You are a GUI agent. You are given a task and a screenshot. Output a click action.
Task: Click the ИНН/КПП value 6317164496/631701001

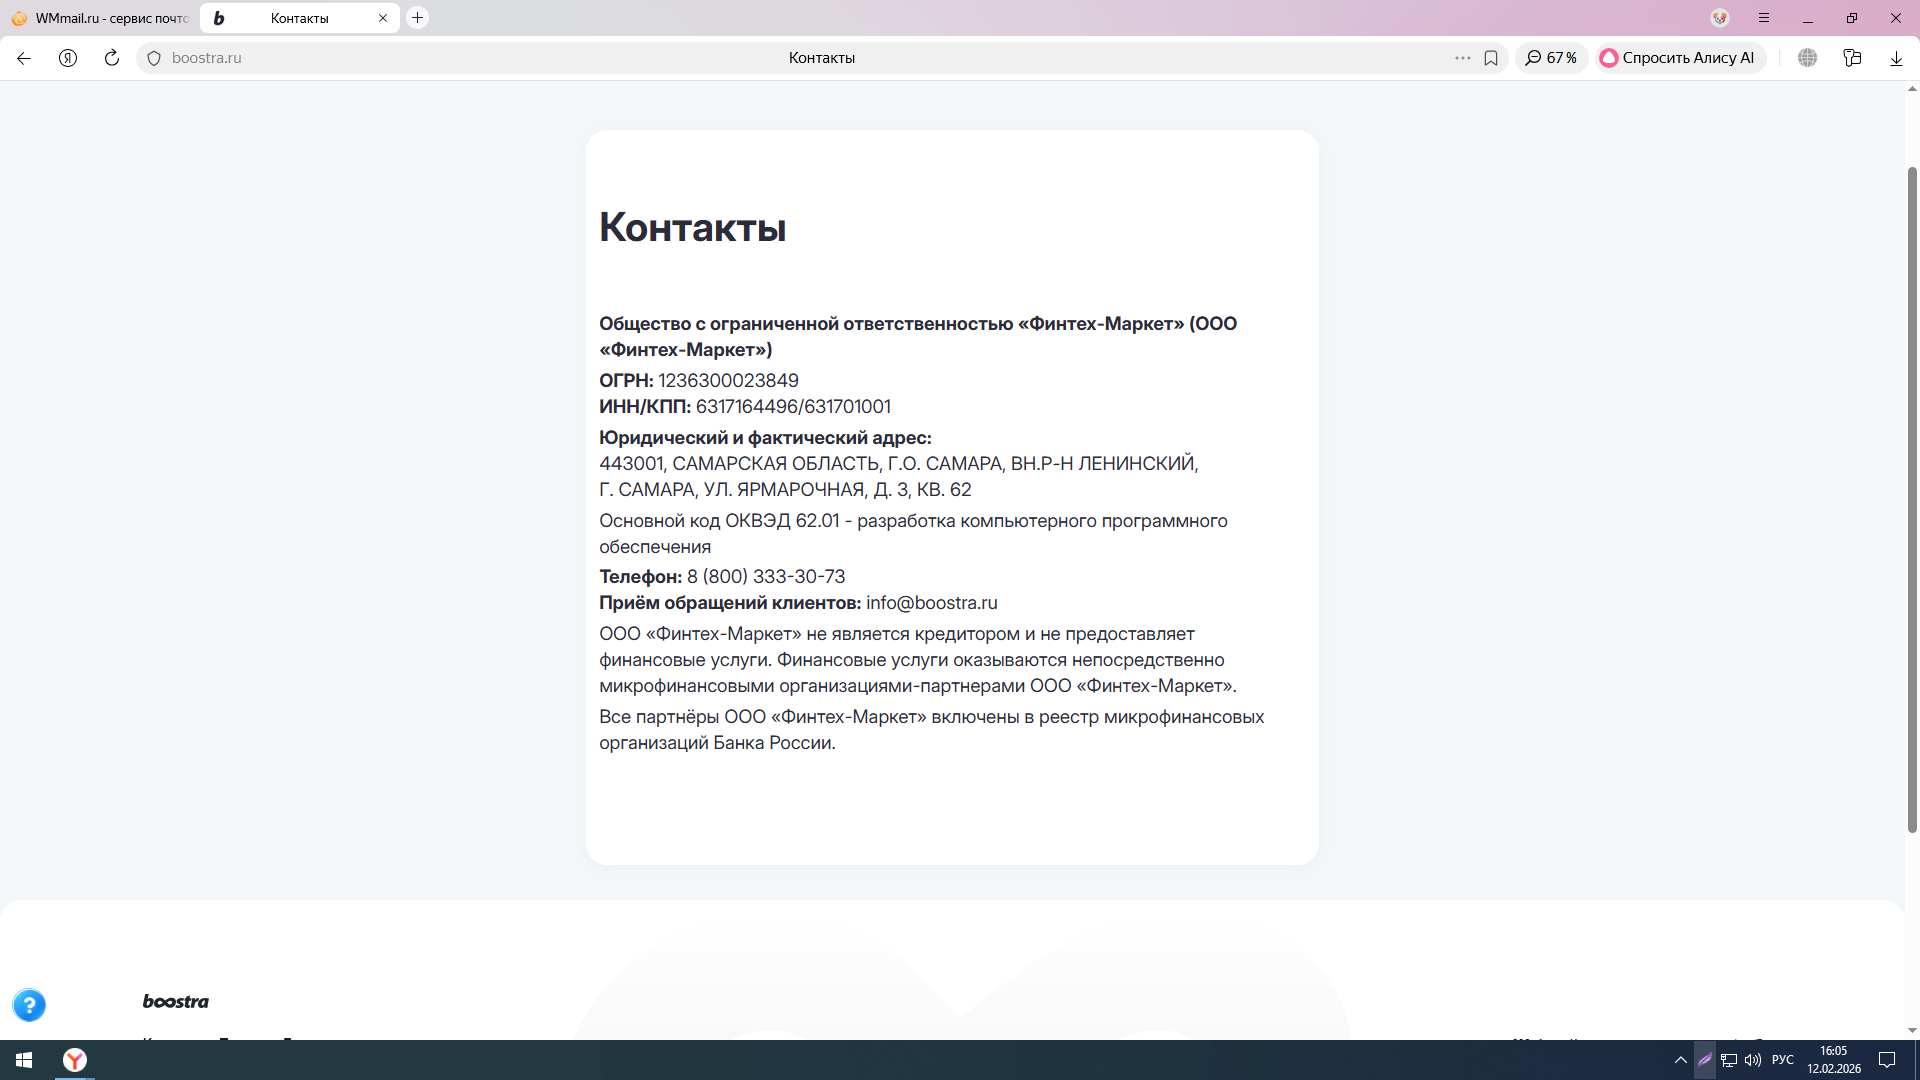coord(793,407)
